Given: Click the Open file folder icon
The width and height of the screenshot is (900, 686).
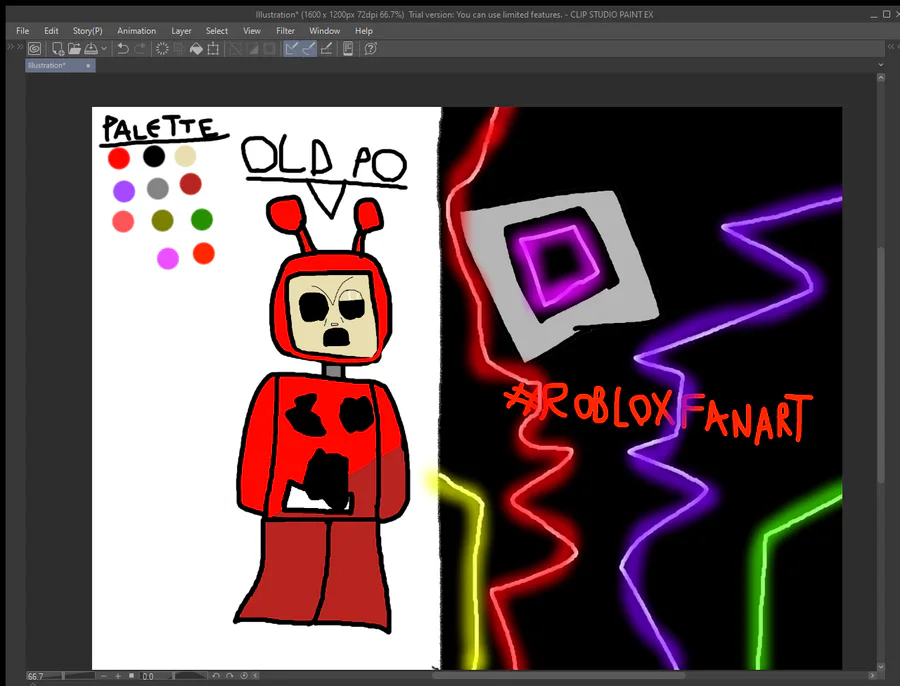Looking at the screenshot, I should pos(74,49).
